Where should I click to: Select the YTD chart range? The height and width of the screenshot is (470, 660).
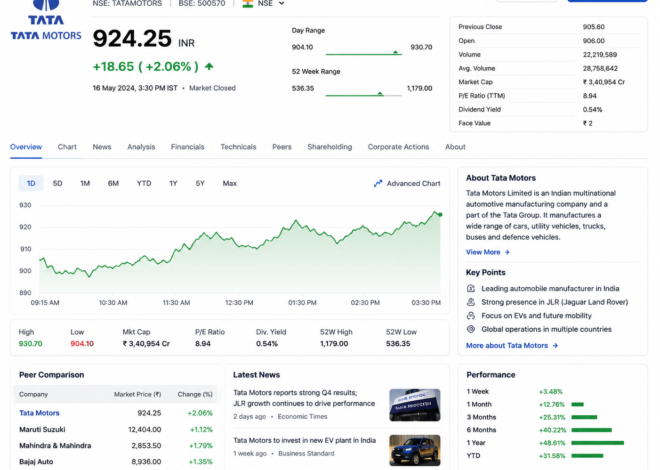click(x=144, y=183)
